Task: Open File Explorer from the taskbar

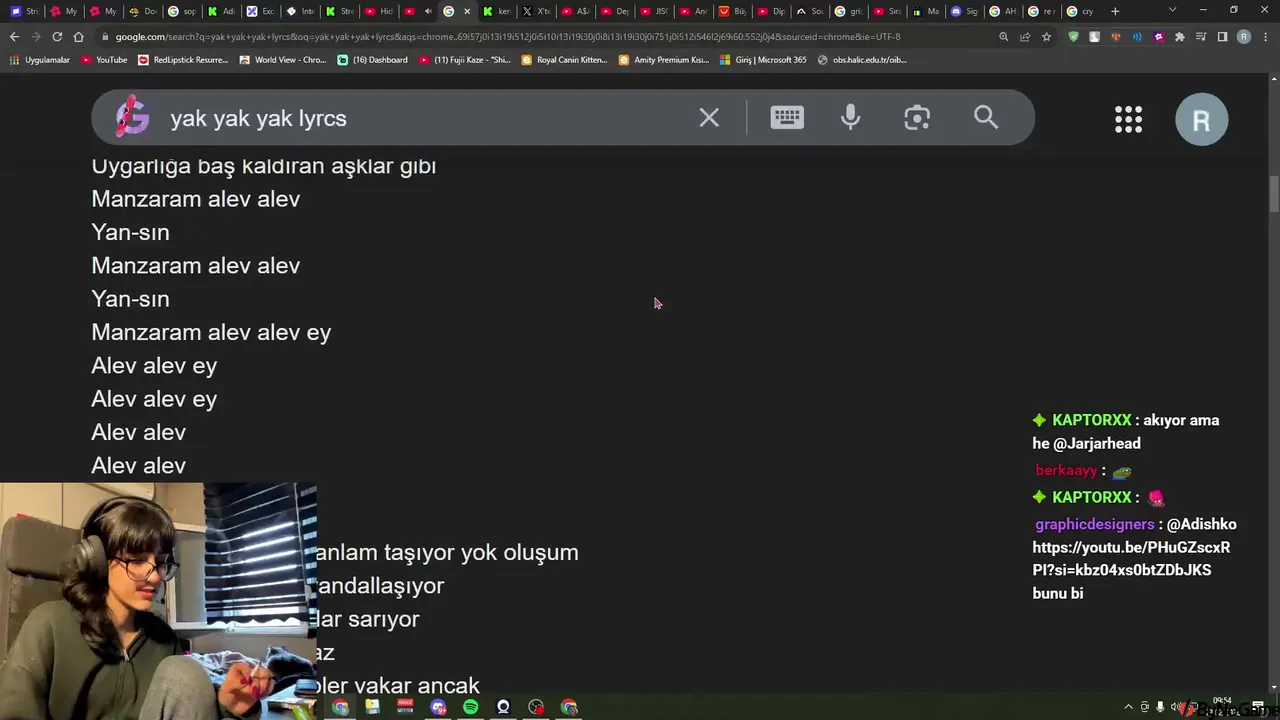Action: pos(372,707)
